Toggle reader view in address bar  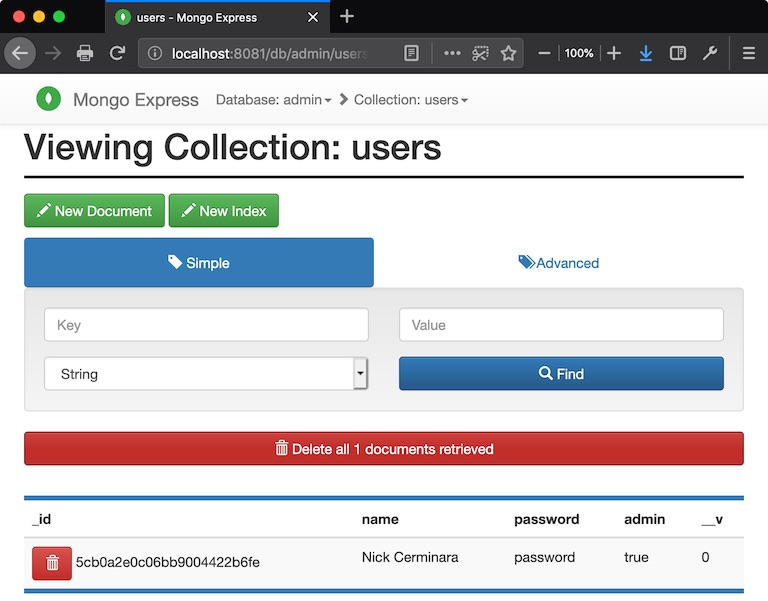(411, 53)
